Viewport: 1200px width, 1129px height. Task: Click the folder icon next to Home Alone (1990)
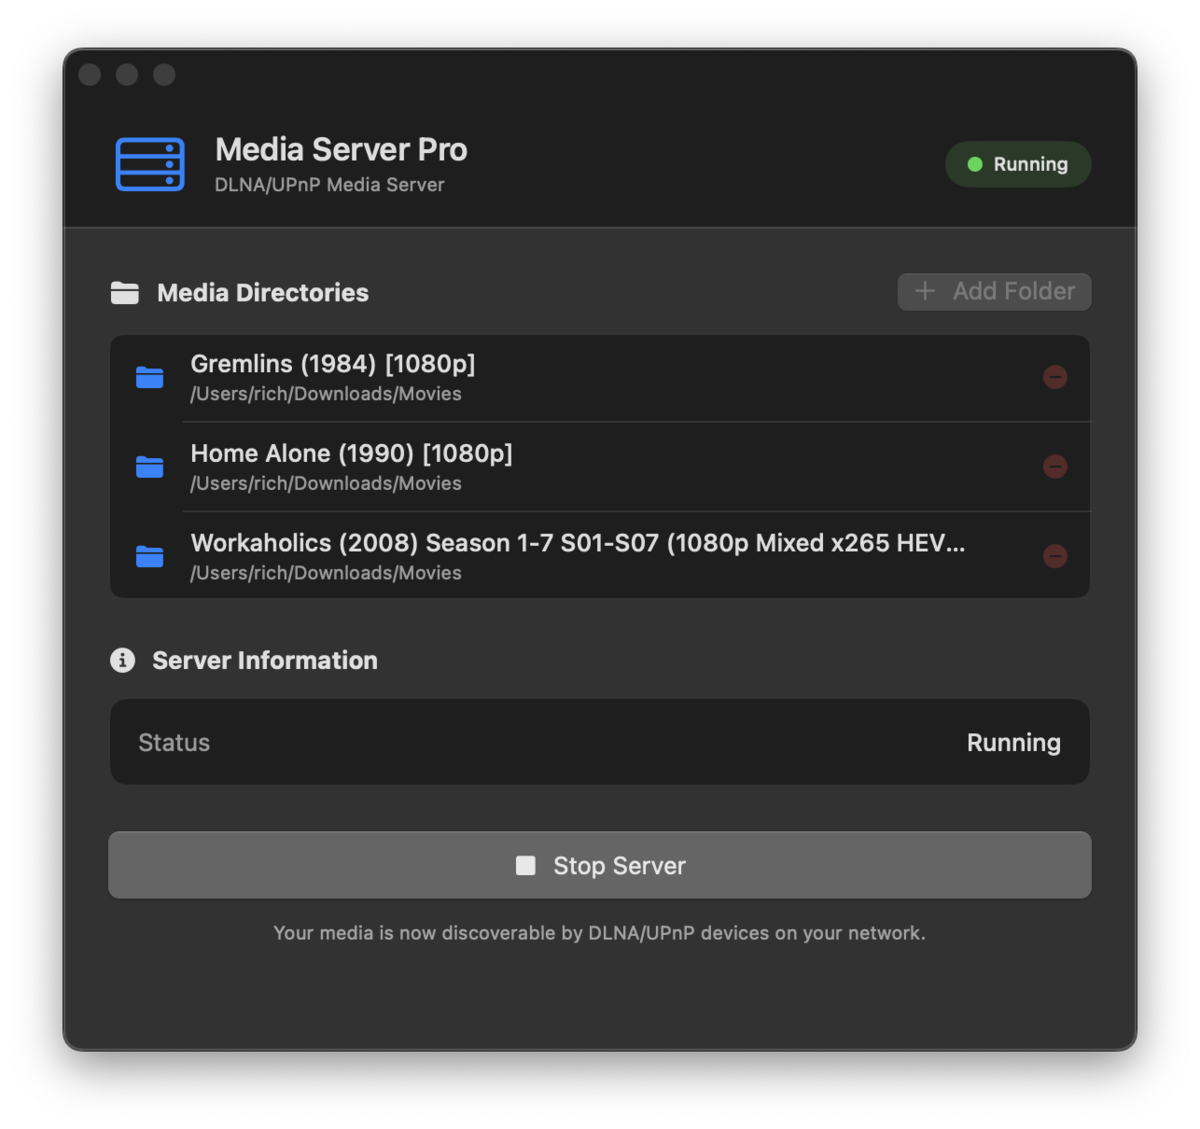pos(149,467)
